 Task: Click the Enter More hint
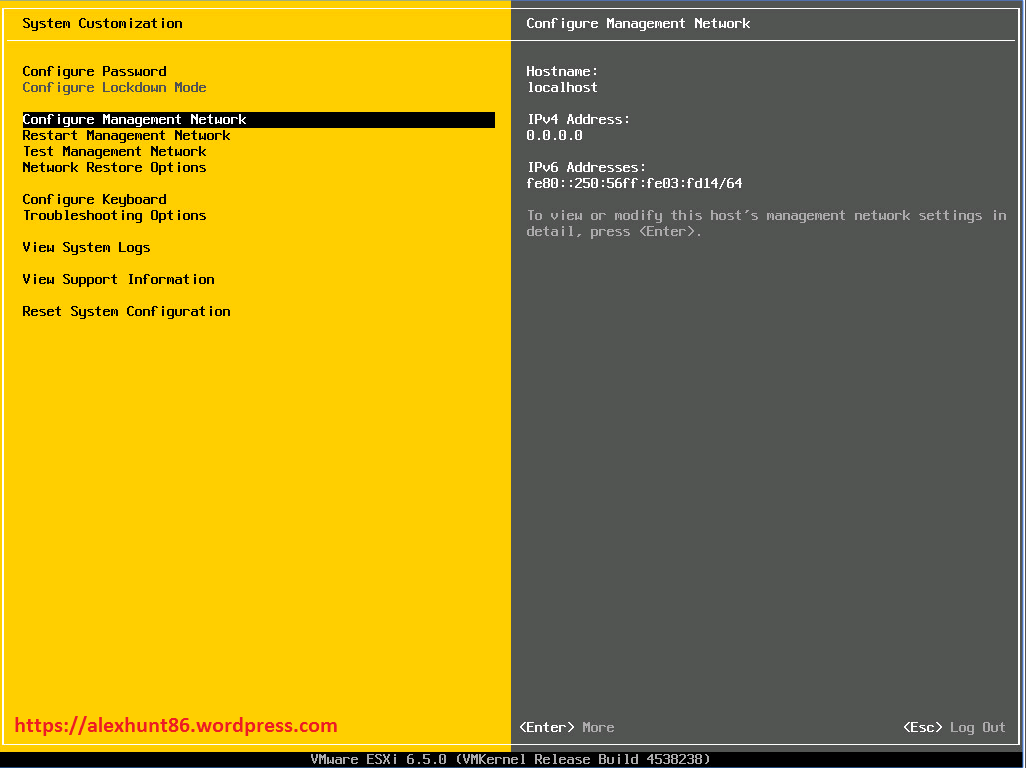click(x=566, y=727)
